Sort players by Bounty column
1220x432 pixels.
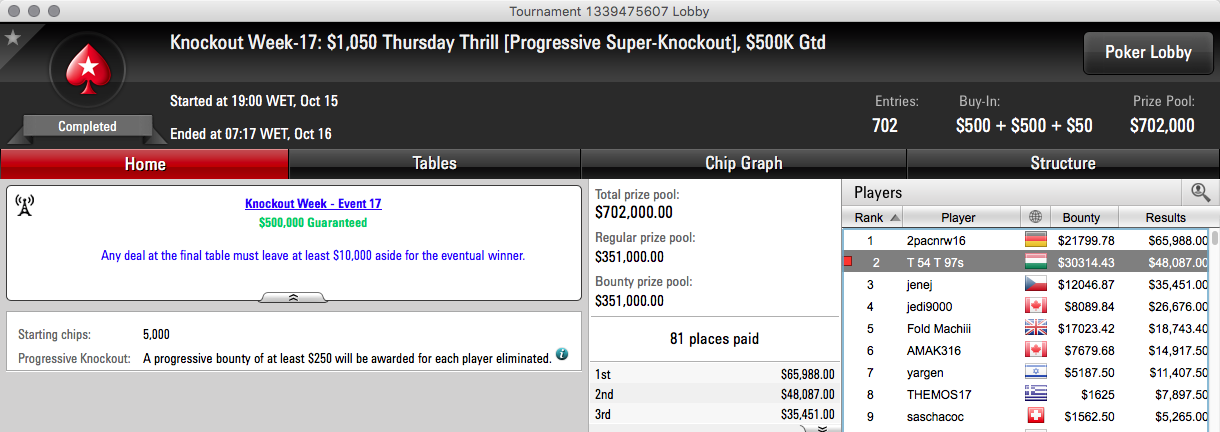[1082, 217]
